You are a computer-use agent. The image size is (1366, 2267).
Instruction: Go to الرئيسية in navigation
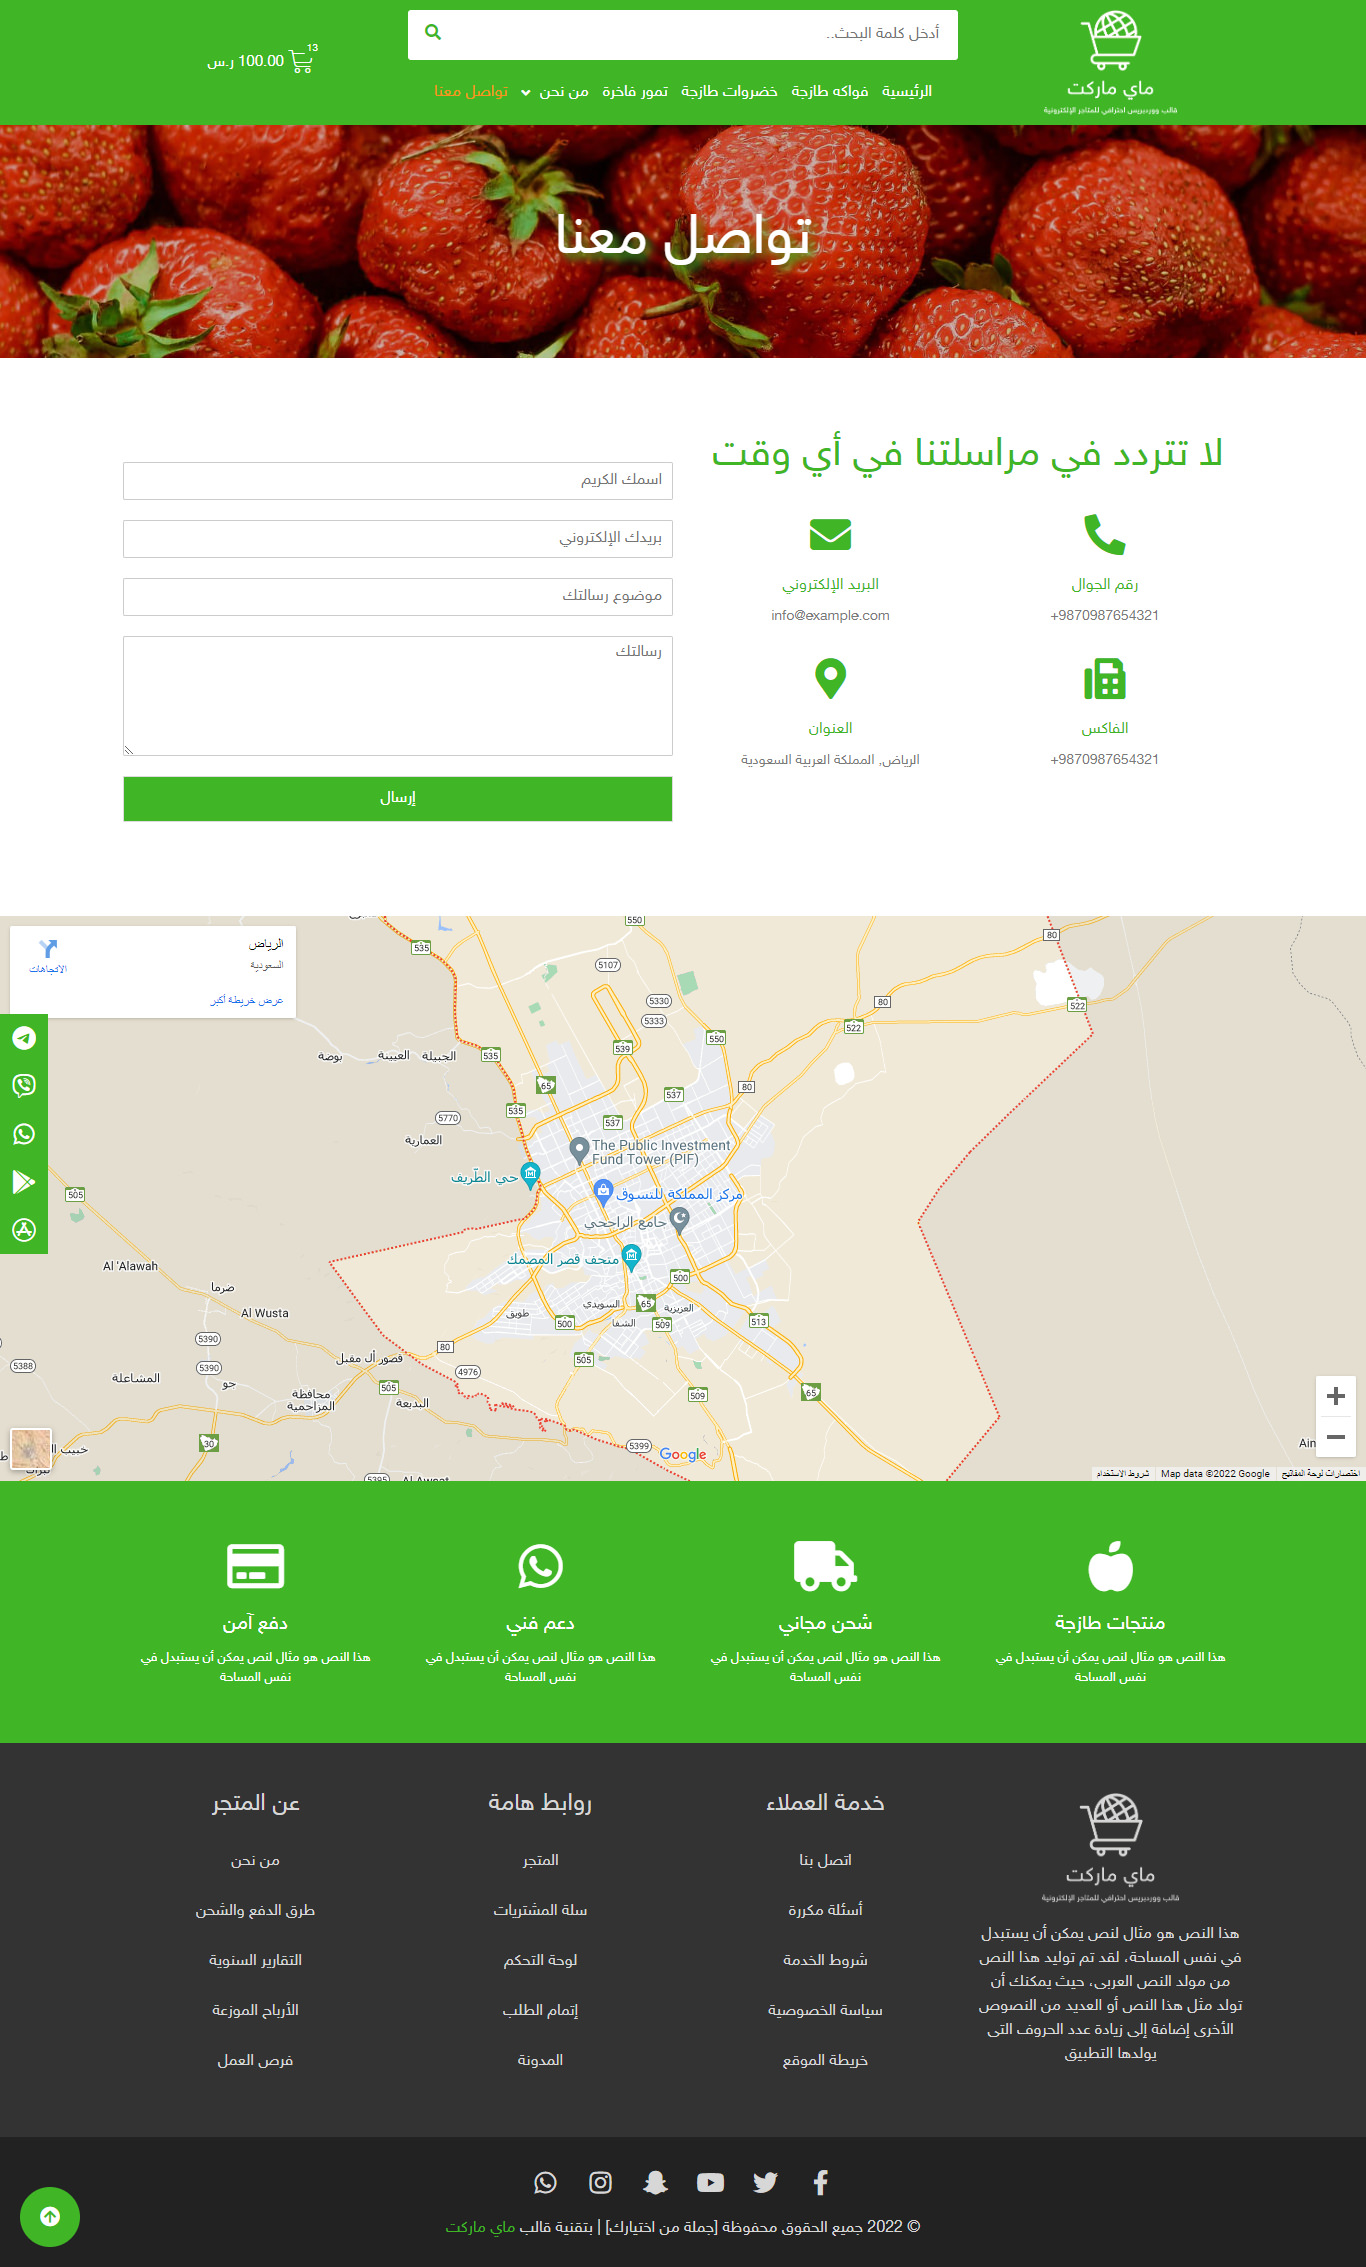pyautogui.click(x=906, y=92)
